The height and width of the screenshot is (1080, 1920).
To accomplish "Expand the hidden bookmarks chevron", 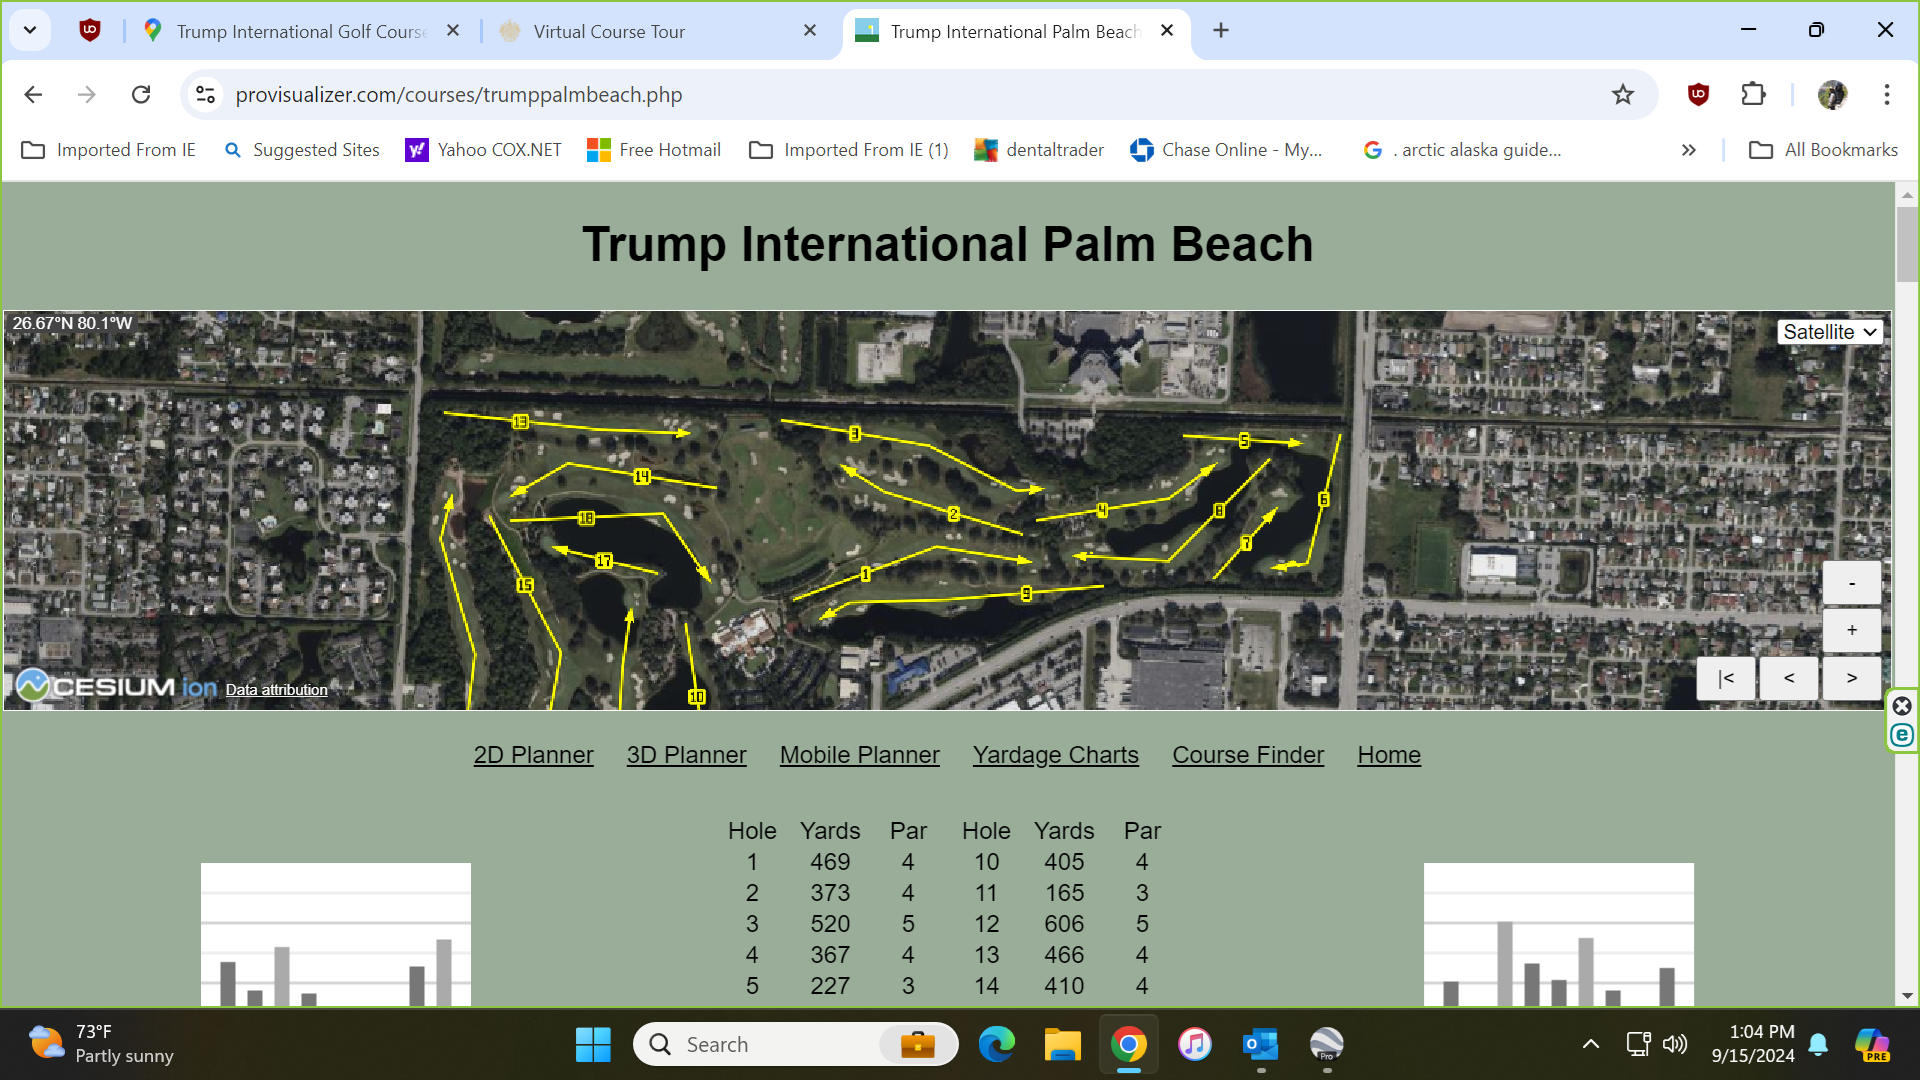I will pos(1688,150).
